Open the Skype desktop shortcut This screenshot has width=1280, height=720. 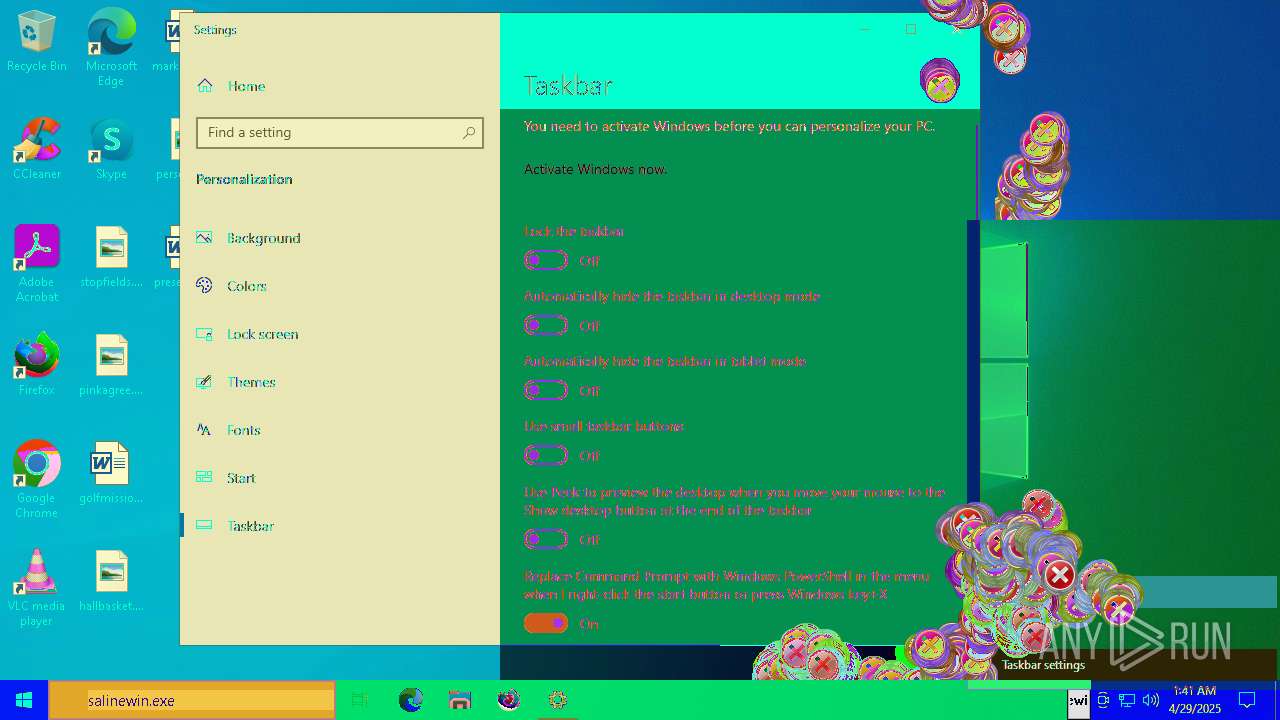point(111,149)
